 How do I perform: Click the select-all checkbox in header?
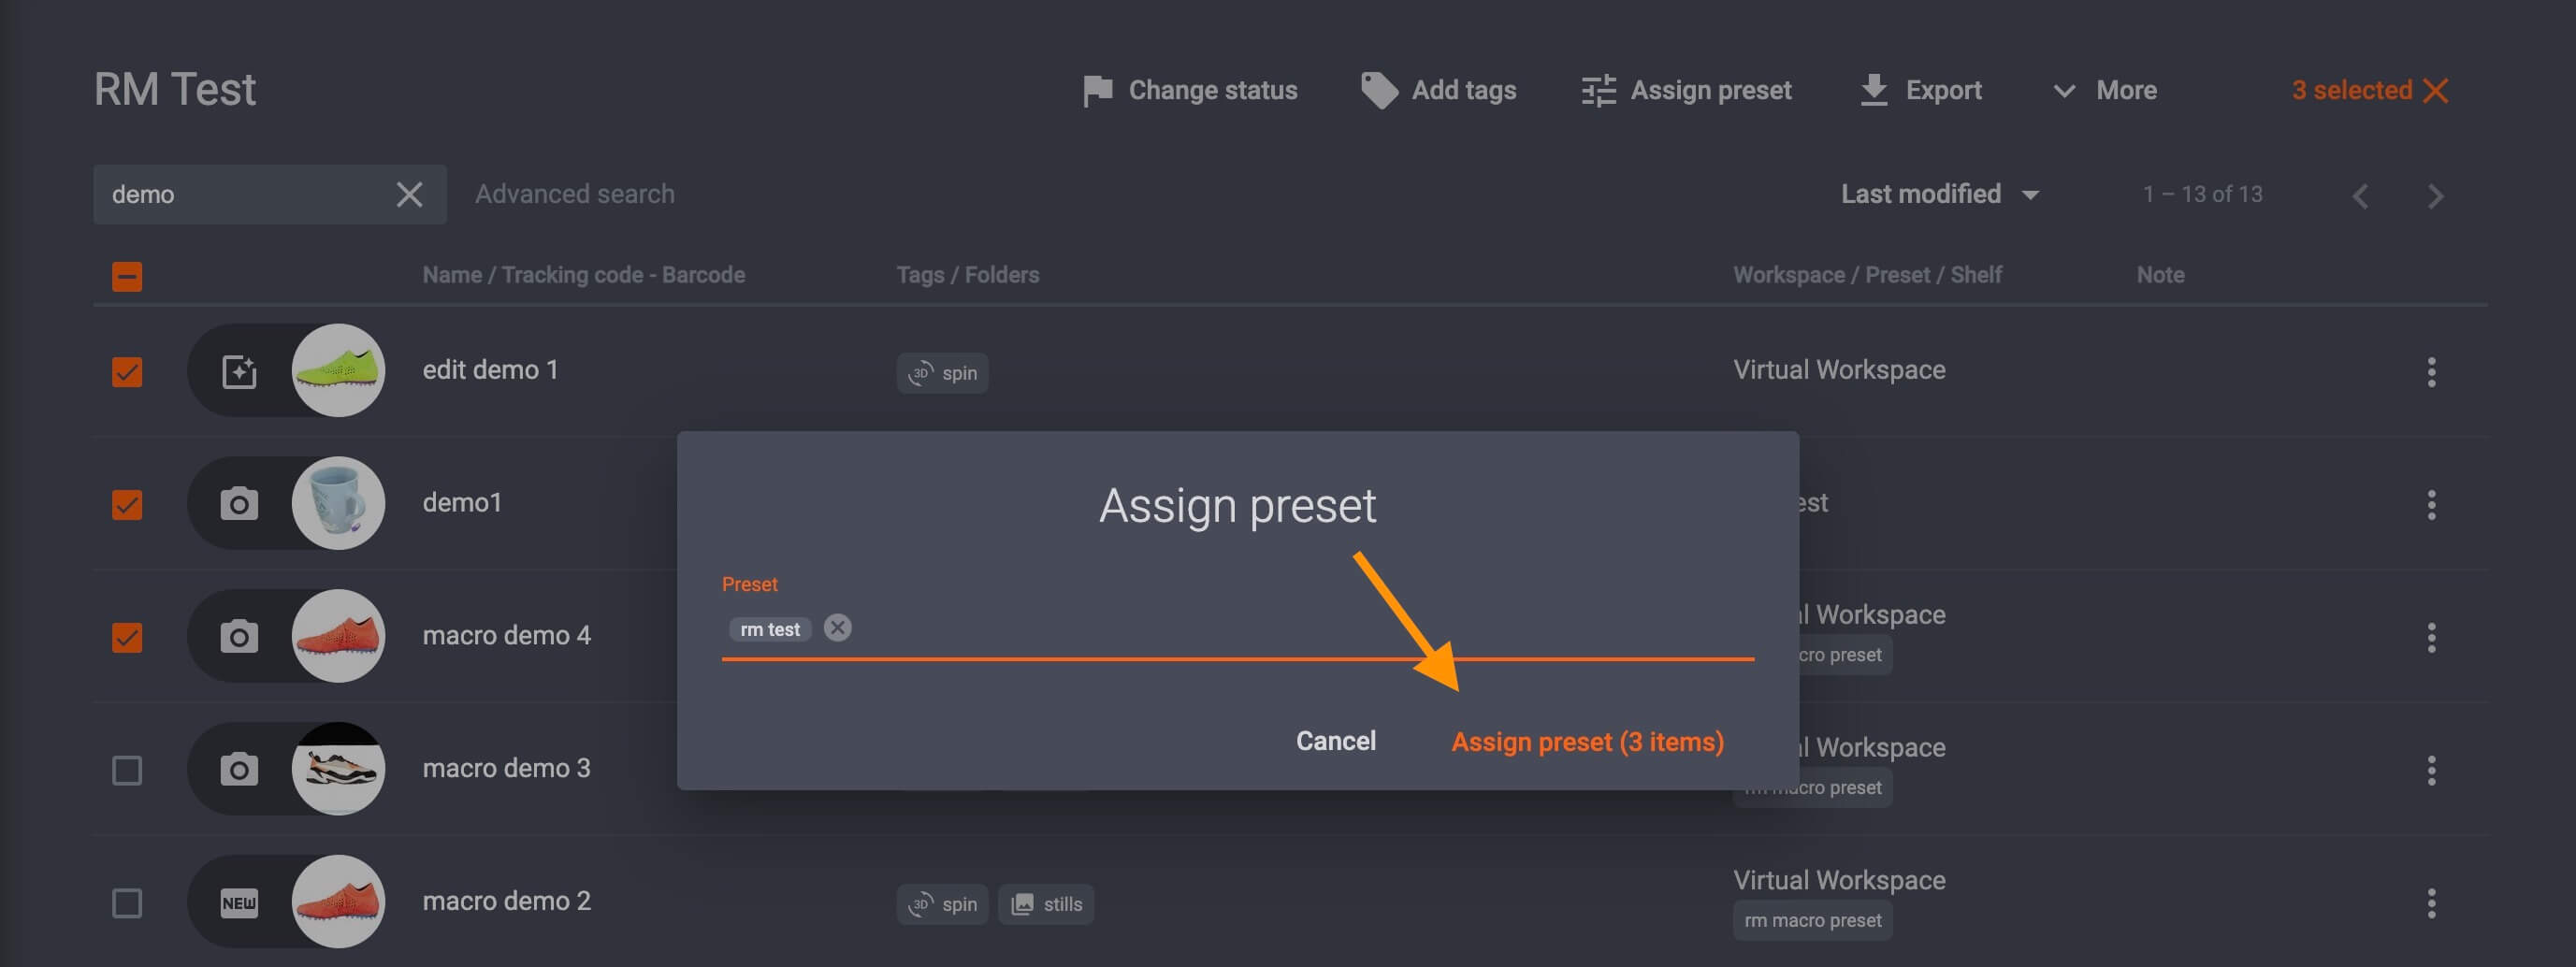[x=127, y=276]
